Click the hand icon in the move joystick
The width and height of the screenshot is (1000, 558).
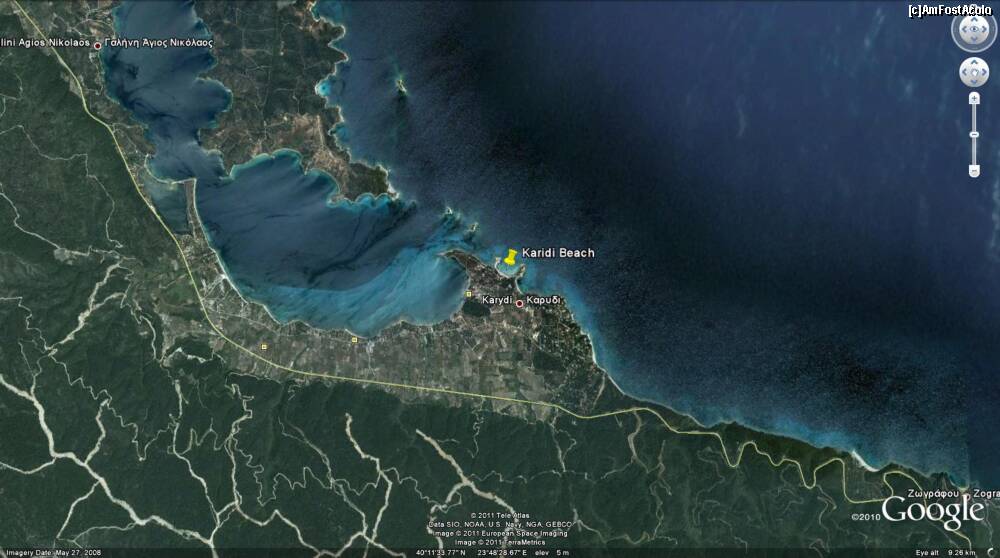[974, 72]
